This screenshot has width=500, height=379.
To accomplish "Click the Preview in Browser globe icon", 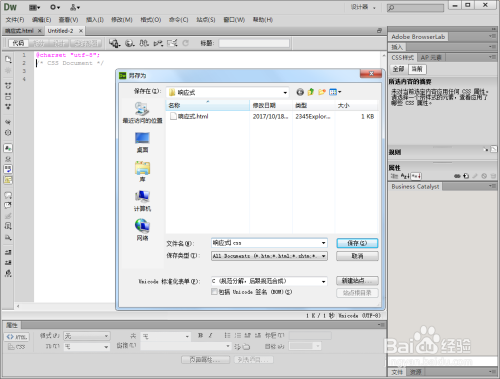I will (x=129, y=43).
